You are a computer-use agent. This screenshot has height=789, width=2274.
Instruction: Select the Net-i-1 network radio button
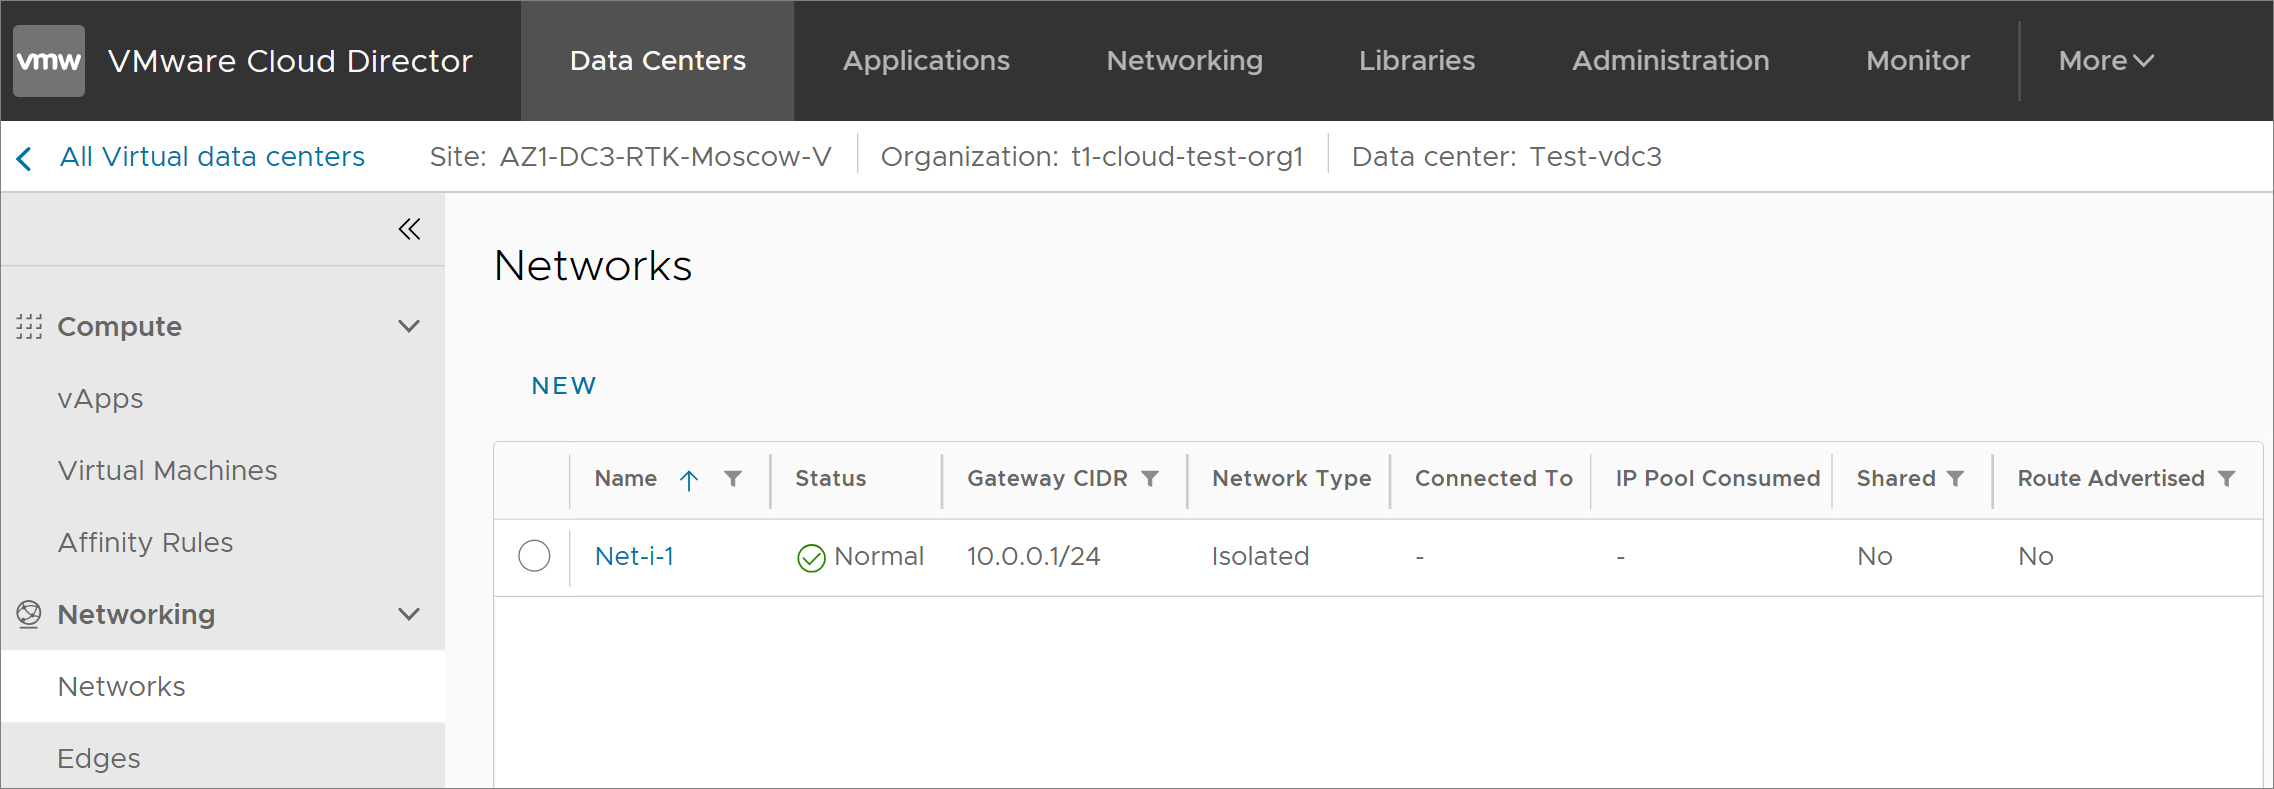[534, 556]
